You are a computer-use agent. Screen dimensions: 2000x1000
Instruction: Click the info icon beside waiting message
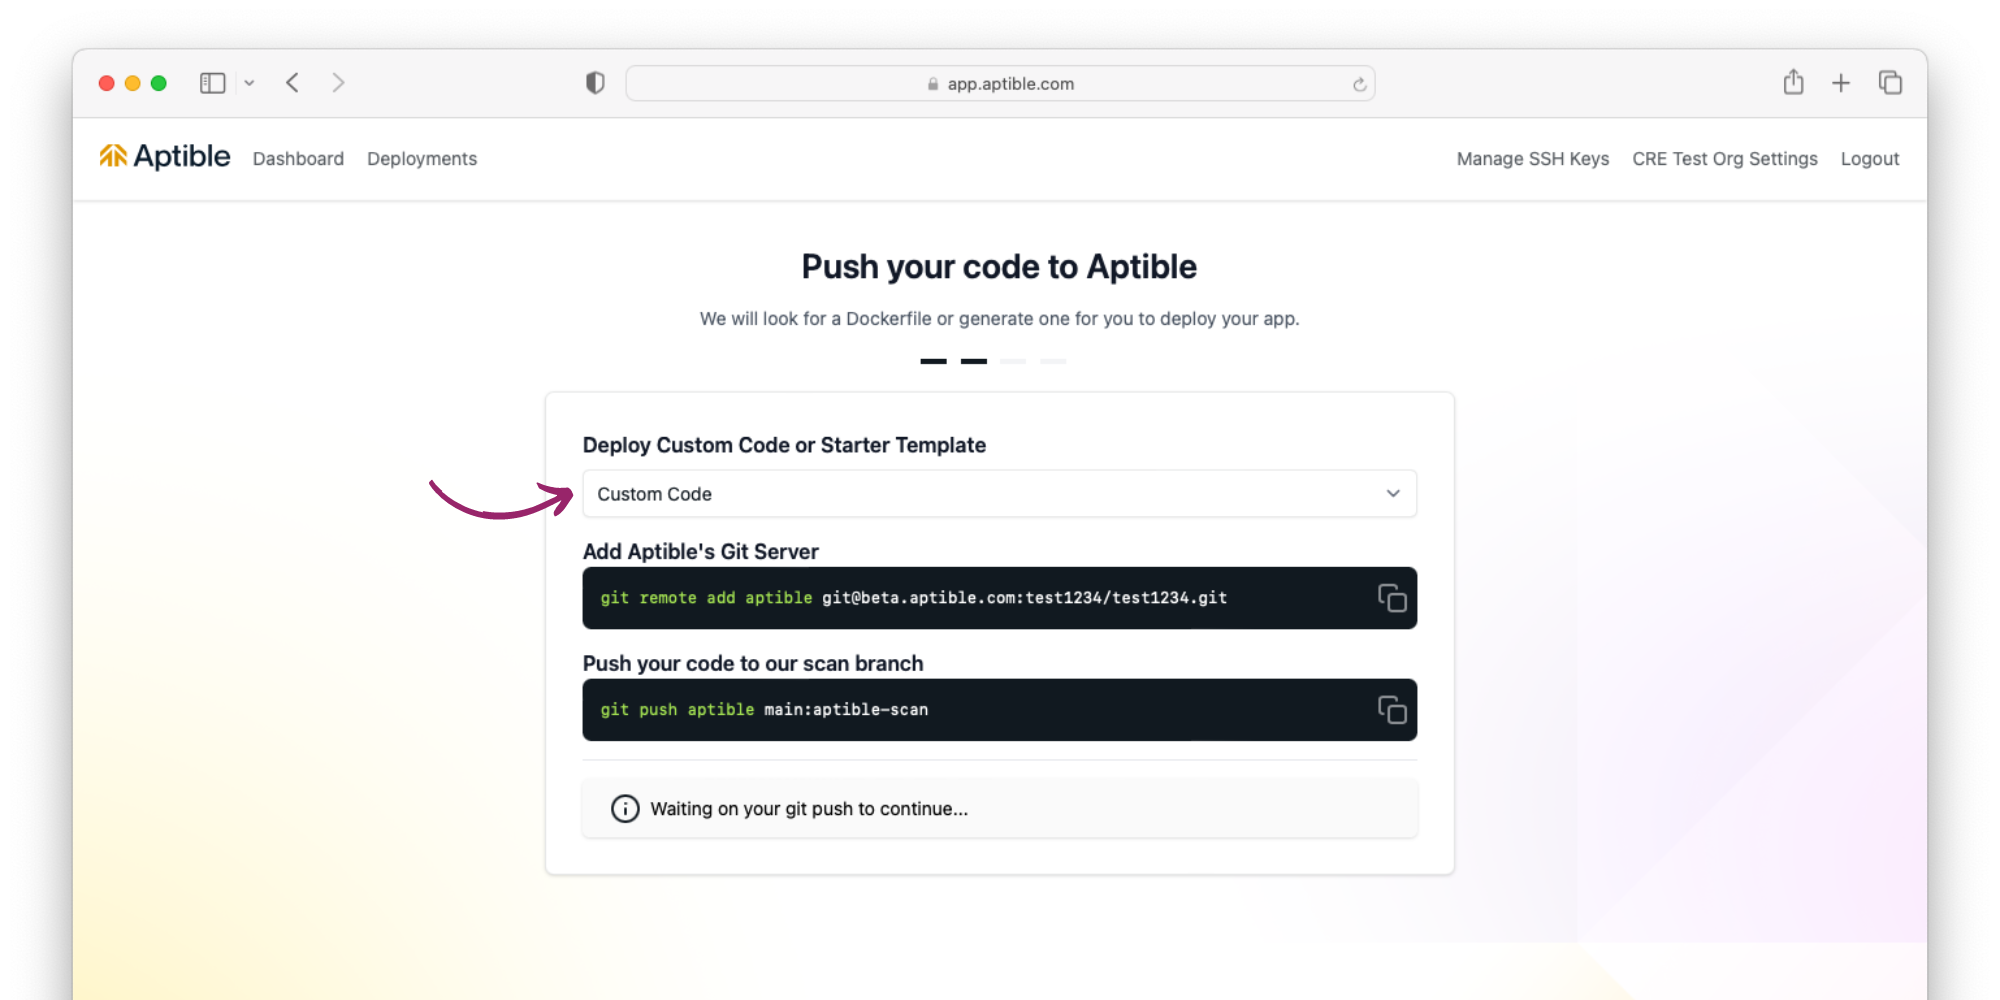(x=625, y=809)
